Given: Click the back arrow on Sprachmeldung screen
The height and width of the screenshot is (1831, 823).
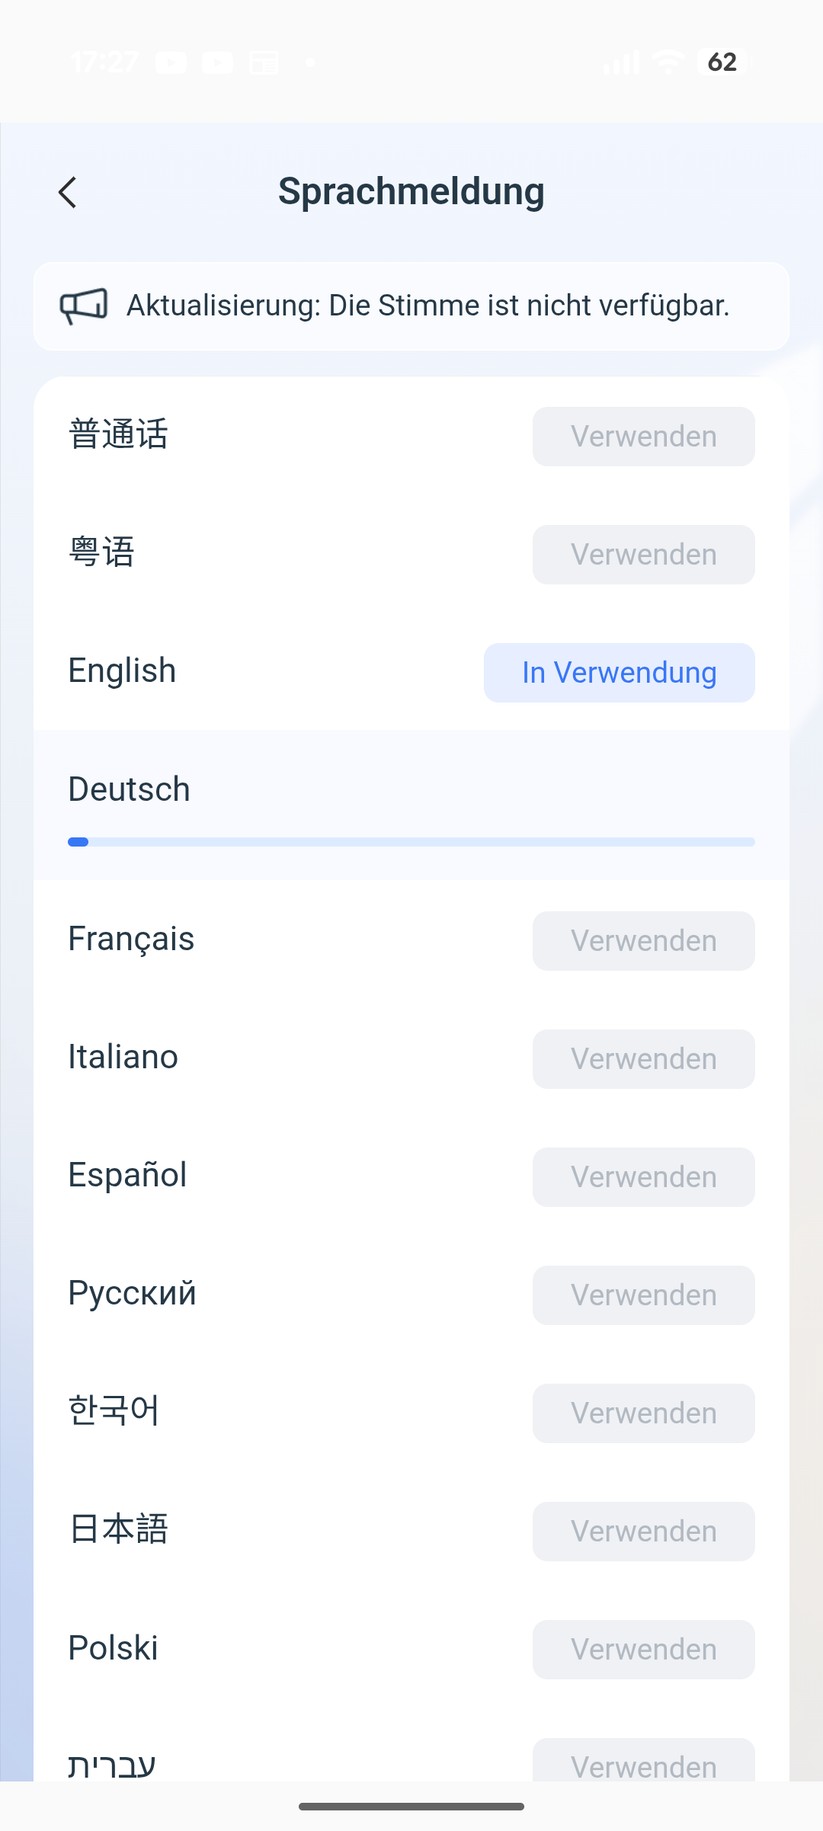Looking at the screenshot, I should [67, 192].
